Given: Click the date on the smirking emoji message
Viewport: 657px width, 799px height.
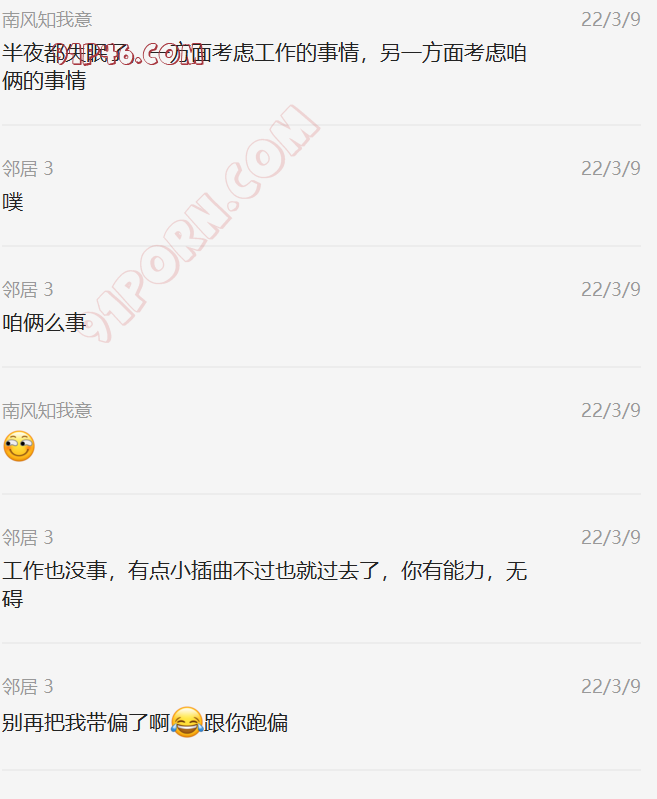Looking at the screenshot, I should pyautogui.click(x=611, y=410).
